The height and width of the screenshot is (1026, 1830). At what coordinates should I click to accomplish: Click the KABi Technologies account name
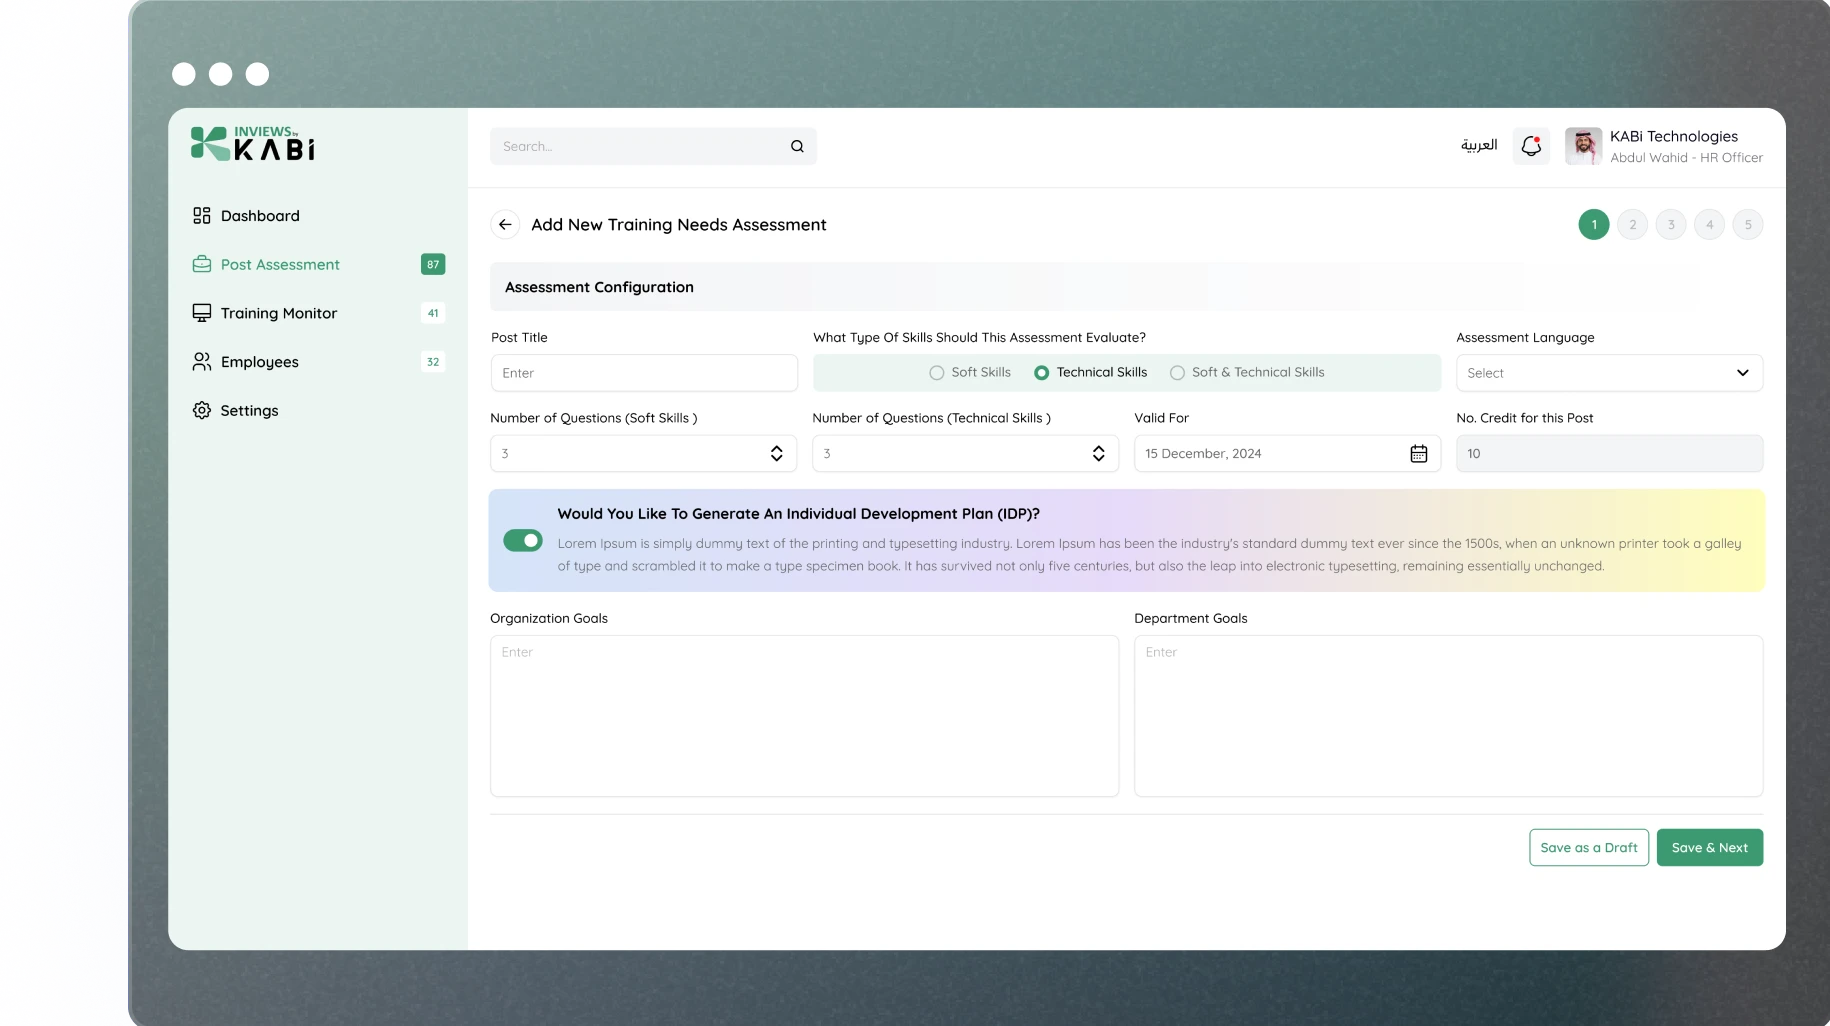(1673, 137)
